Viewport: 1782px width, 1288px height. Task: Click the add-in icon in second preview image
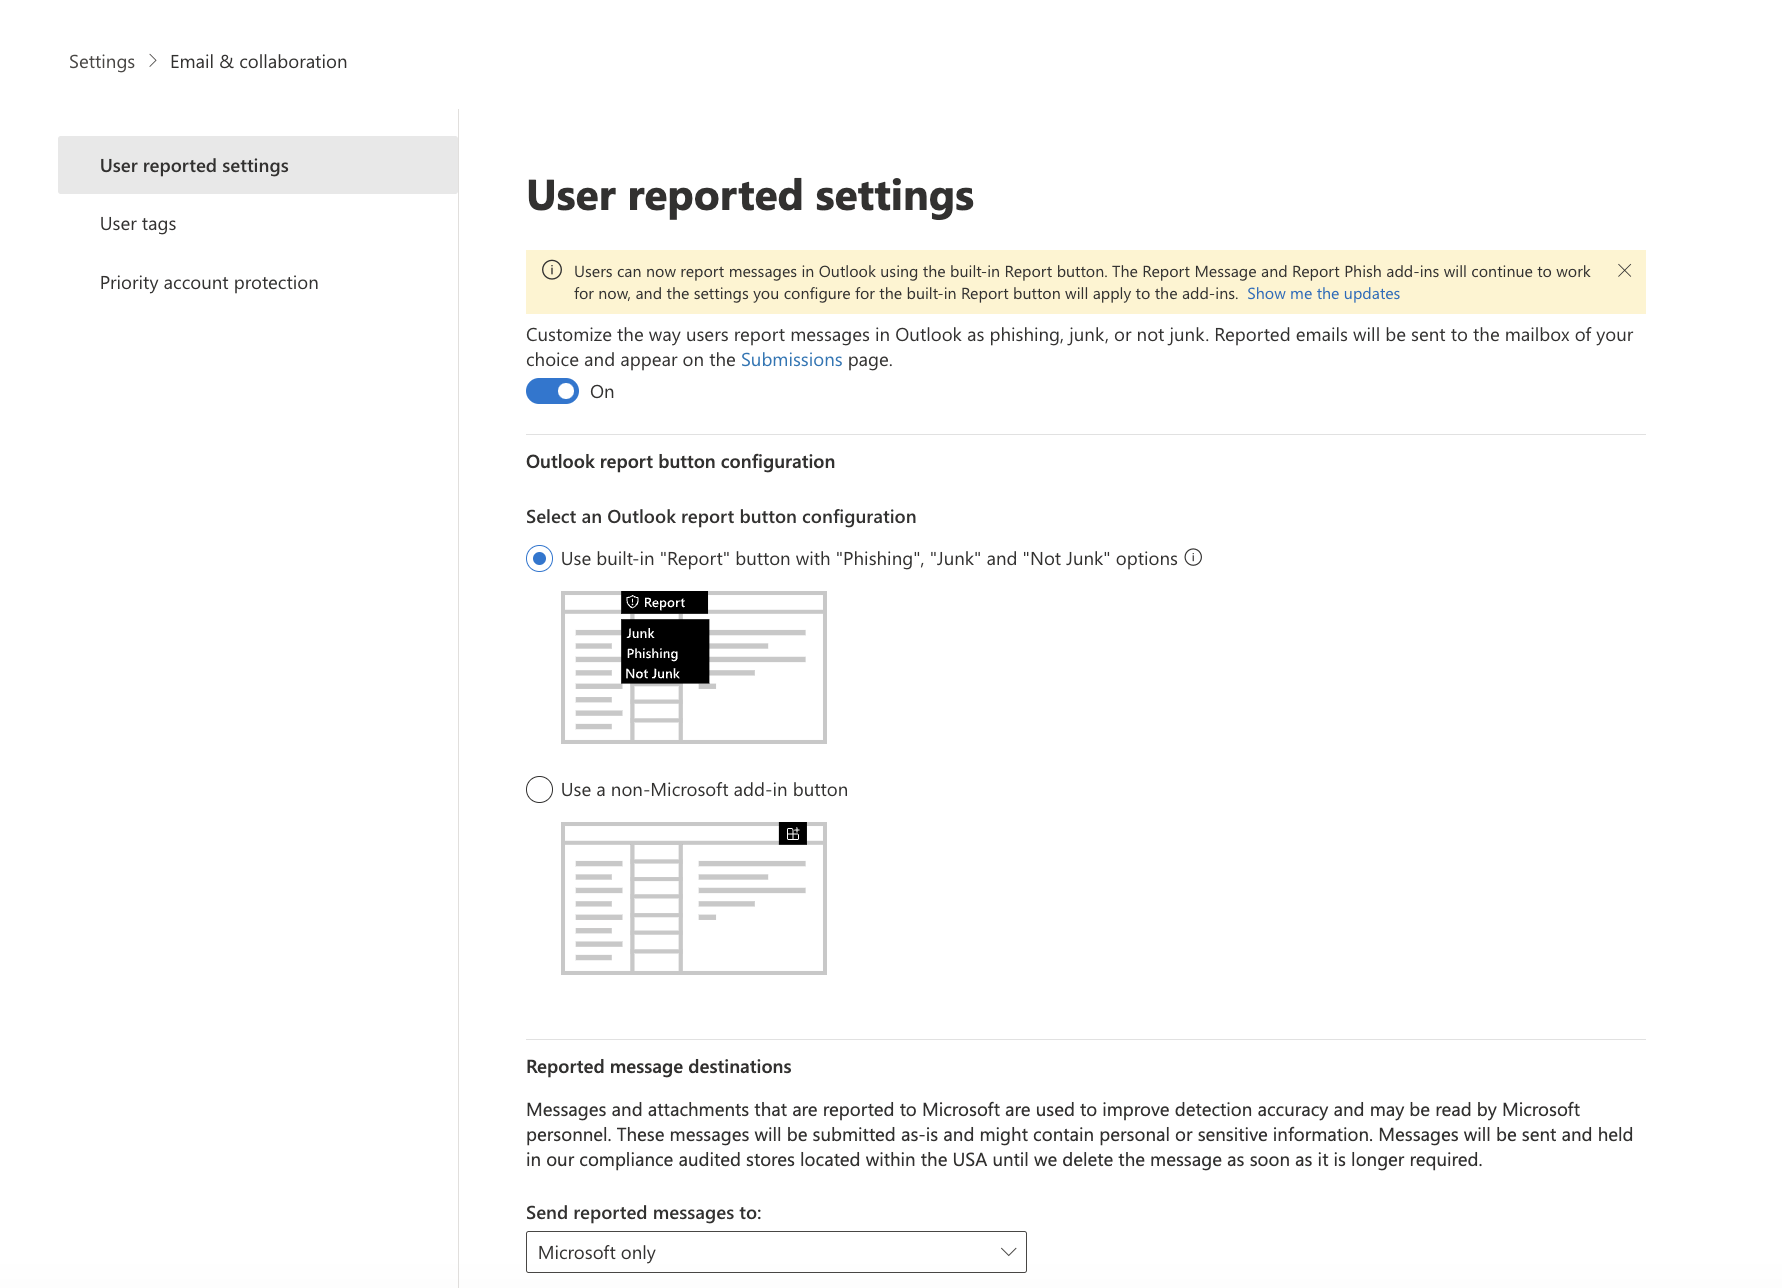tap(792, 834)
